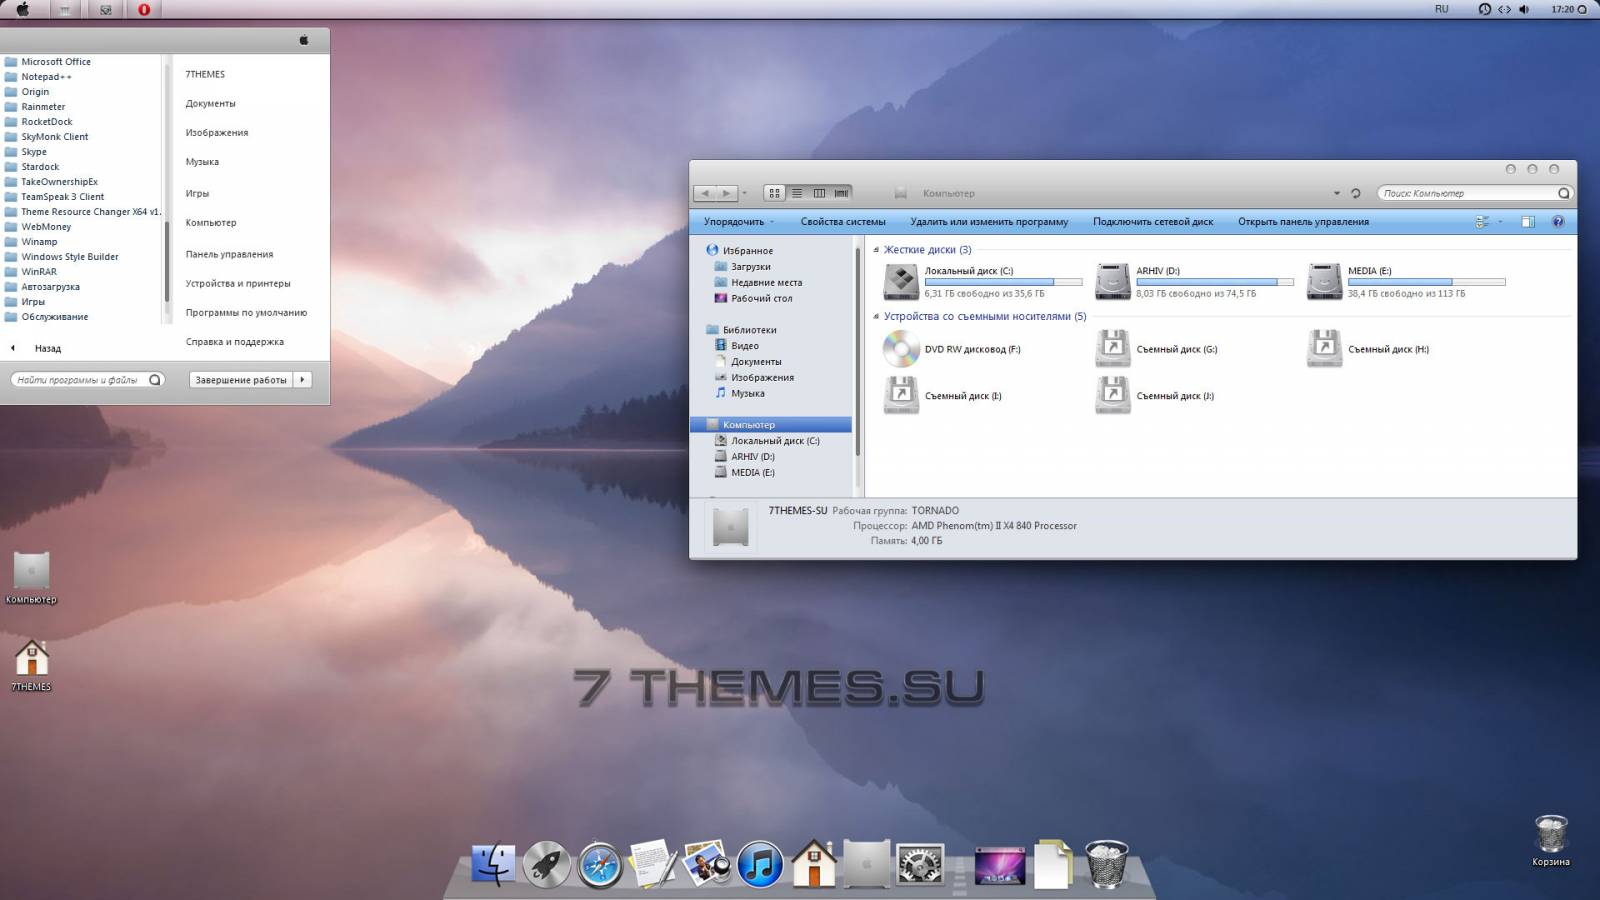1600x900 pixels.
Task: Go forward in the Explorer window
Action: tap(727, 193)
